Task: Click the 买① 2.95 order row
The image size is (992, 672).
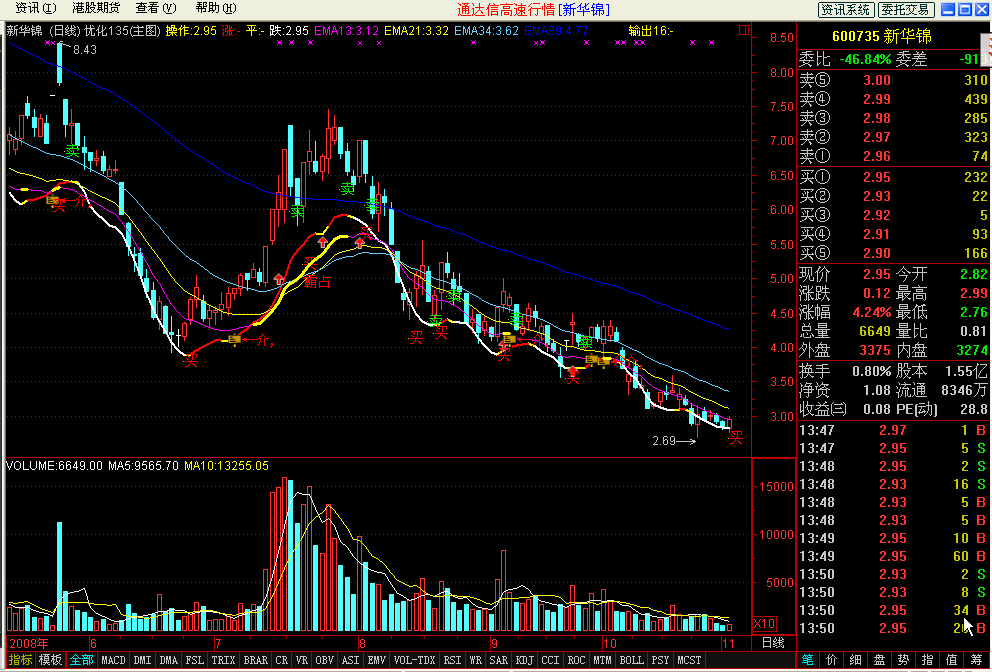Action: click(x=893, y=177)
